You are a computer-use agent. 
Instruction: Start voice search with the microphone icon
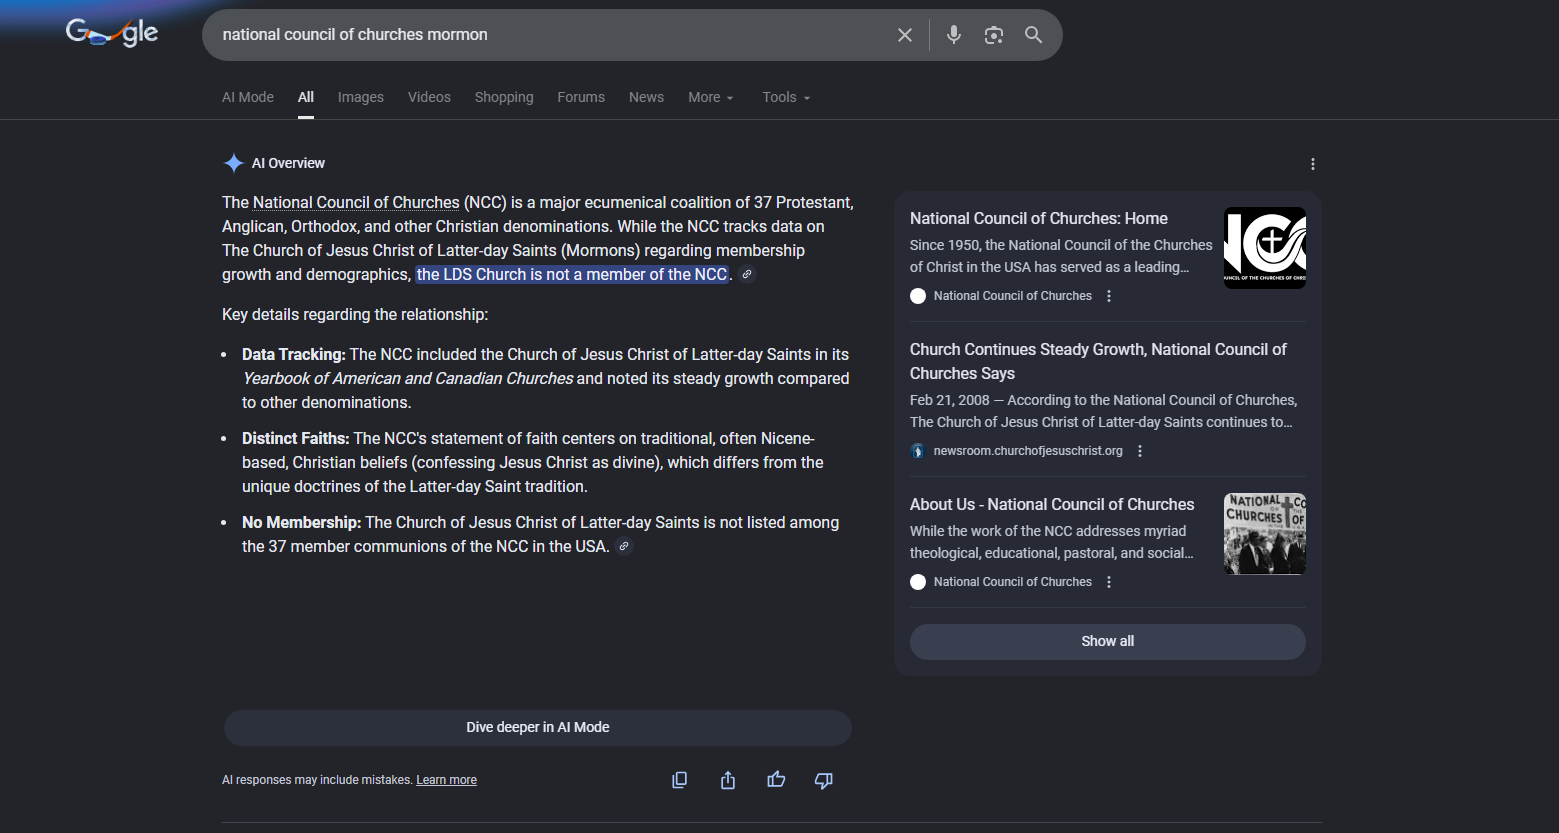(x=954, y=35)
